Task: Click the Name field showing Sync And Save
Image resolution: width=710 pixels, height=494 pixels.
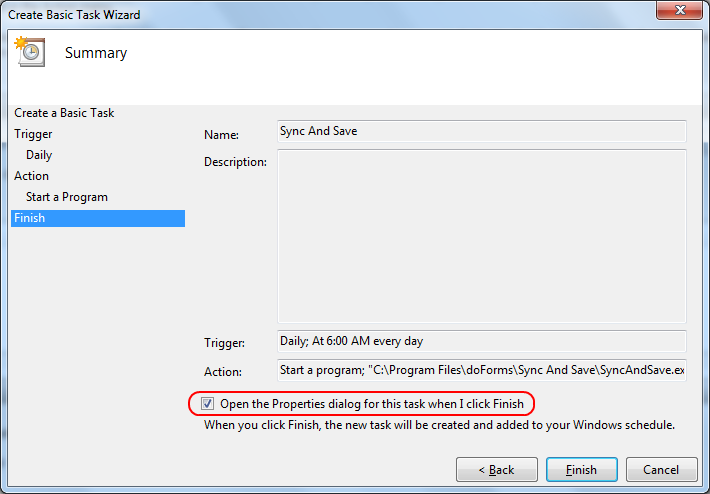Action: [481, 132]
